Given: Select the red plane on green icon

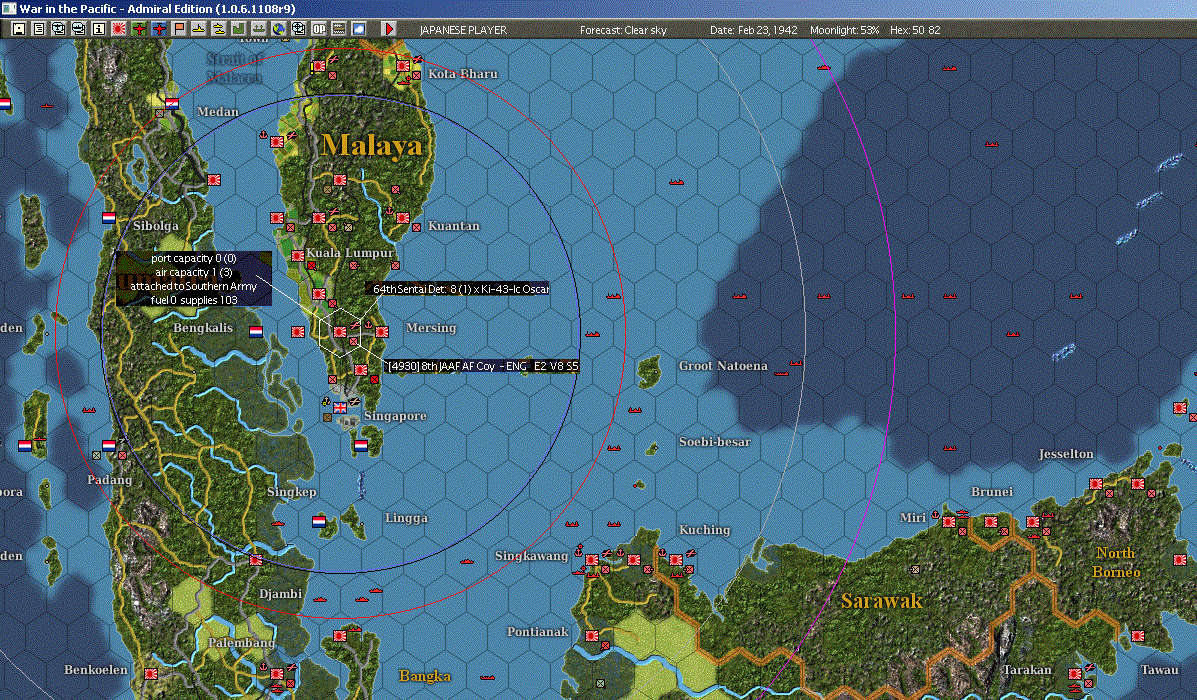Looking at the screenshot, I should (139, 29).
